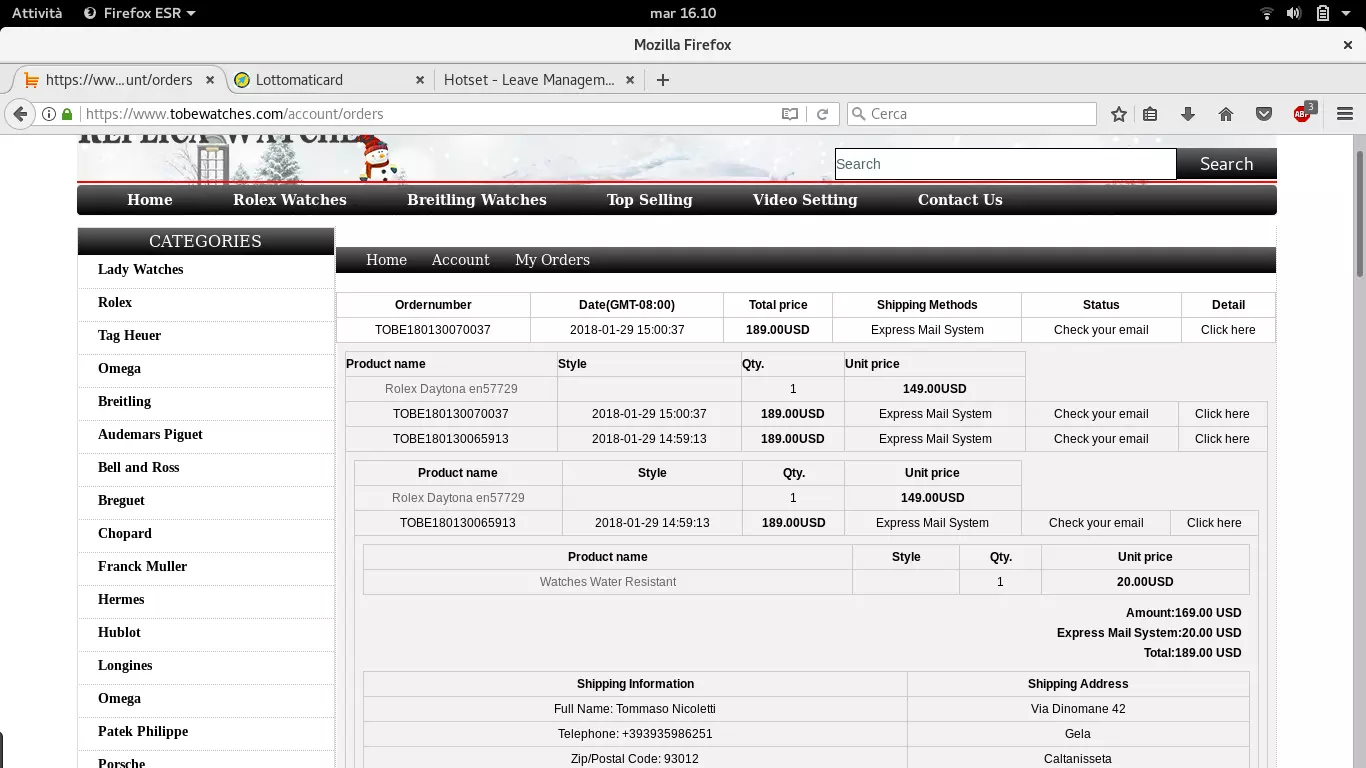Click the Total price column header
The width and height of the screenshot is (1366, 768).
coord(778,305)
